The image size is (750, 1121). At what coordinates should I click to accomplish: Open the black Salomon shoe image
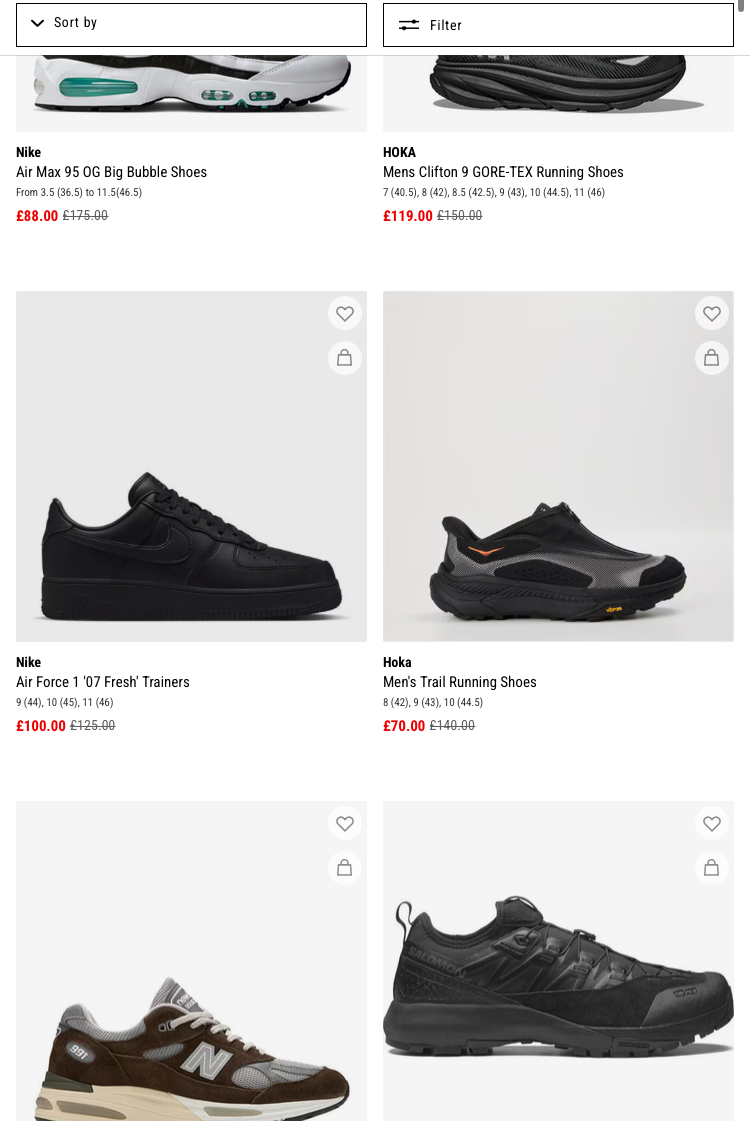tap(558, 990)
